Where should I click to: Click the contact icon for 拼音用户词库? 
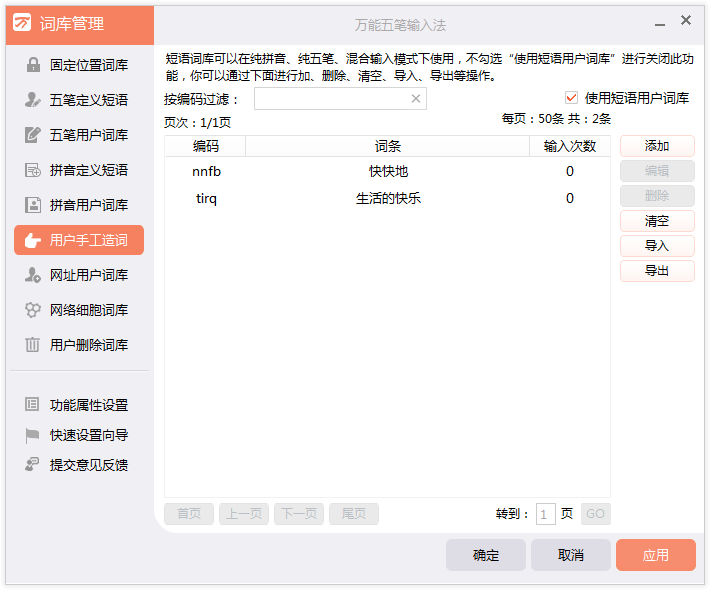32,205
